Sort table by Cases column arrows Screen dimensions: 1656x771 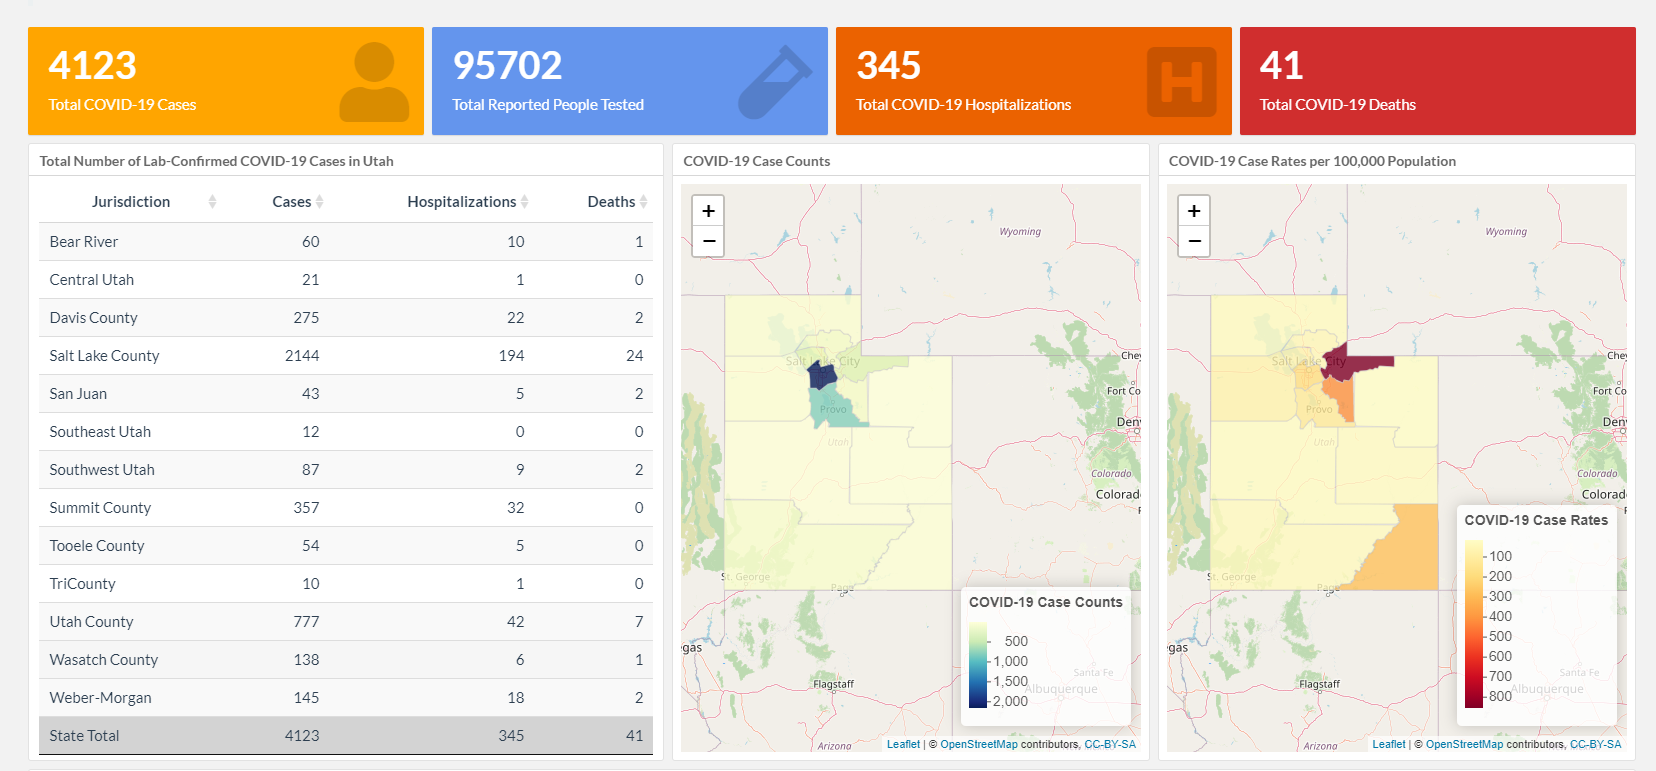(319, 202)
